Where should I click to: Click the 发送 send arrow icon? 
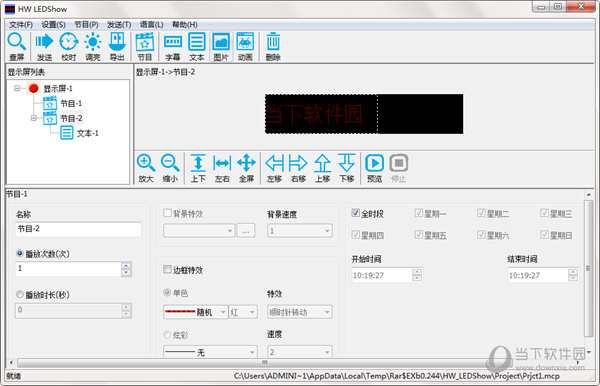coord(44,47)
